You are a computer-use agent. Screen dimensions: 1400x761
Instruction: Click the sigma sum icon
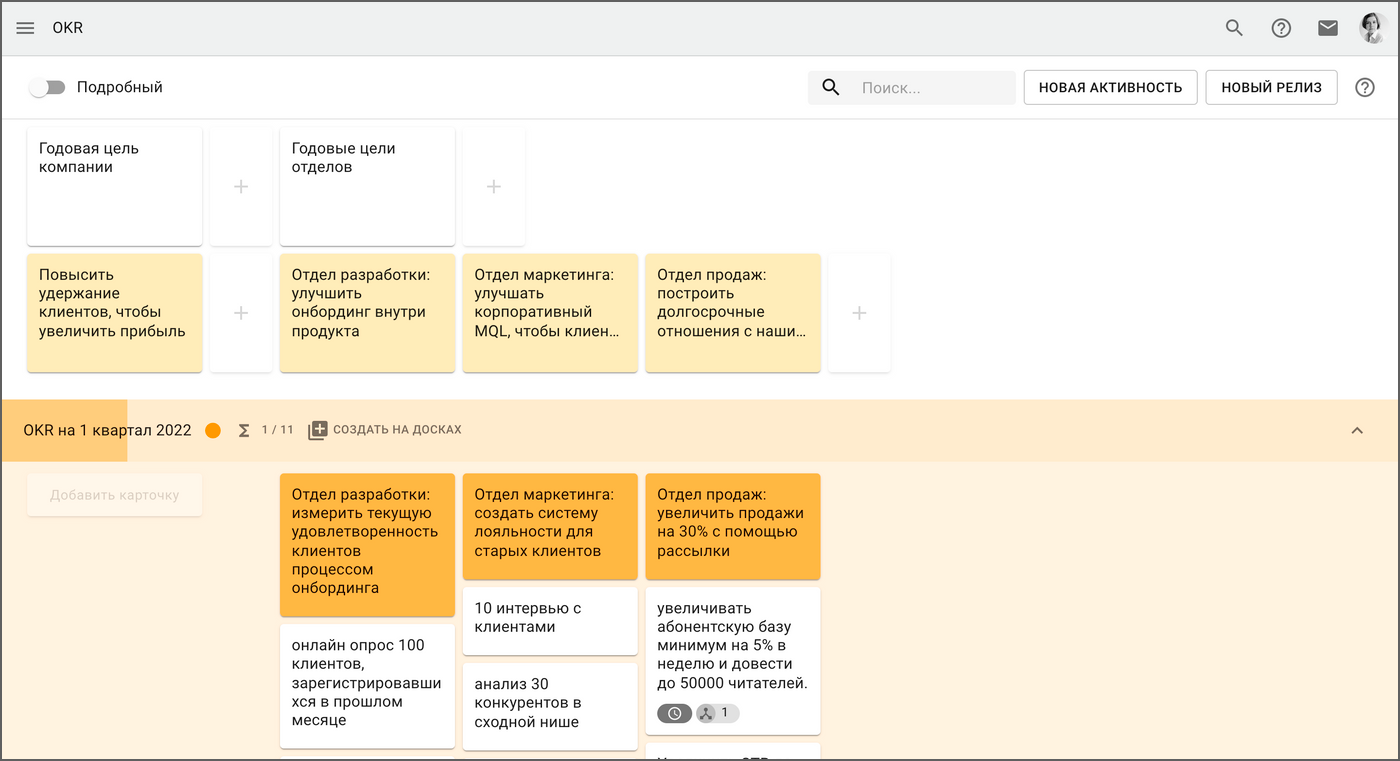244,430
